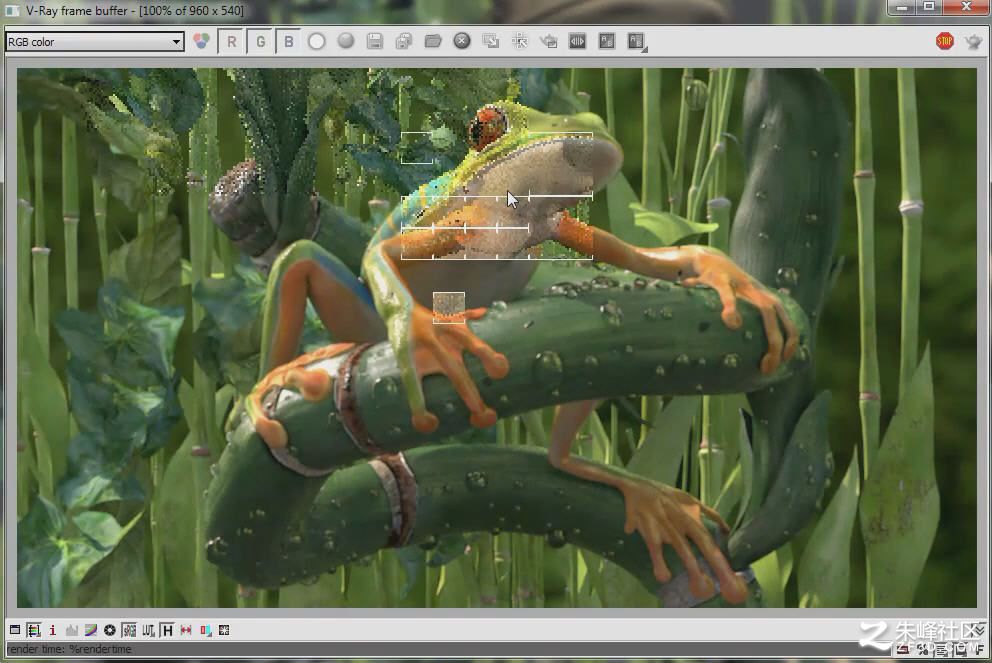Screen dimensions: 992x663
Task: Activate region render teapot icon
Action: 549,42
